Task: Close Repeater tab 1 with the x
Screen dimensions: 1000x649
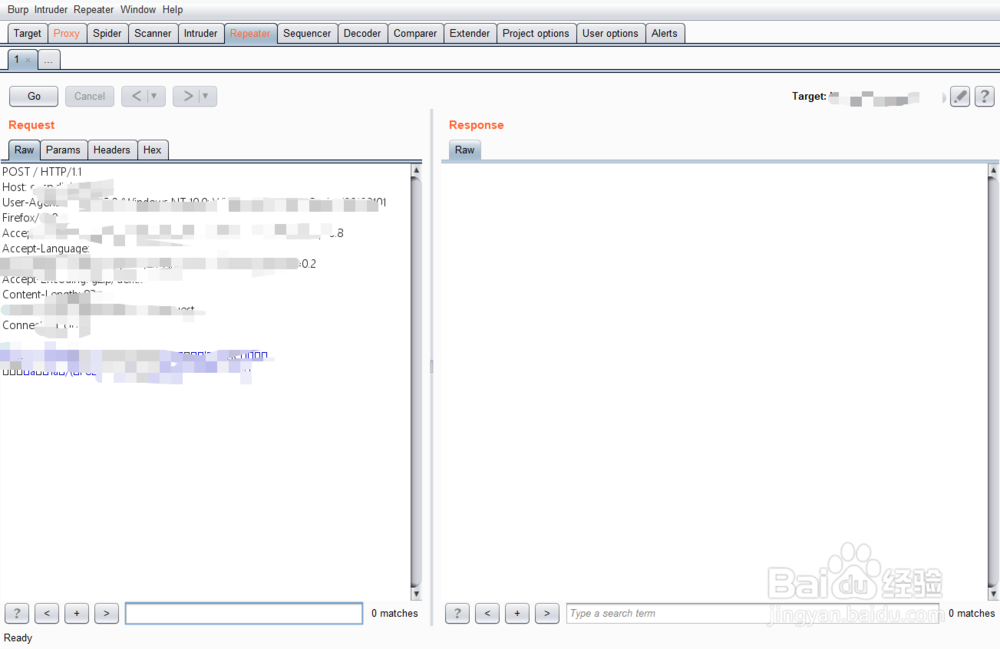Action: 28,60
